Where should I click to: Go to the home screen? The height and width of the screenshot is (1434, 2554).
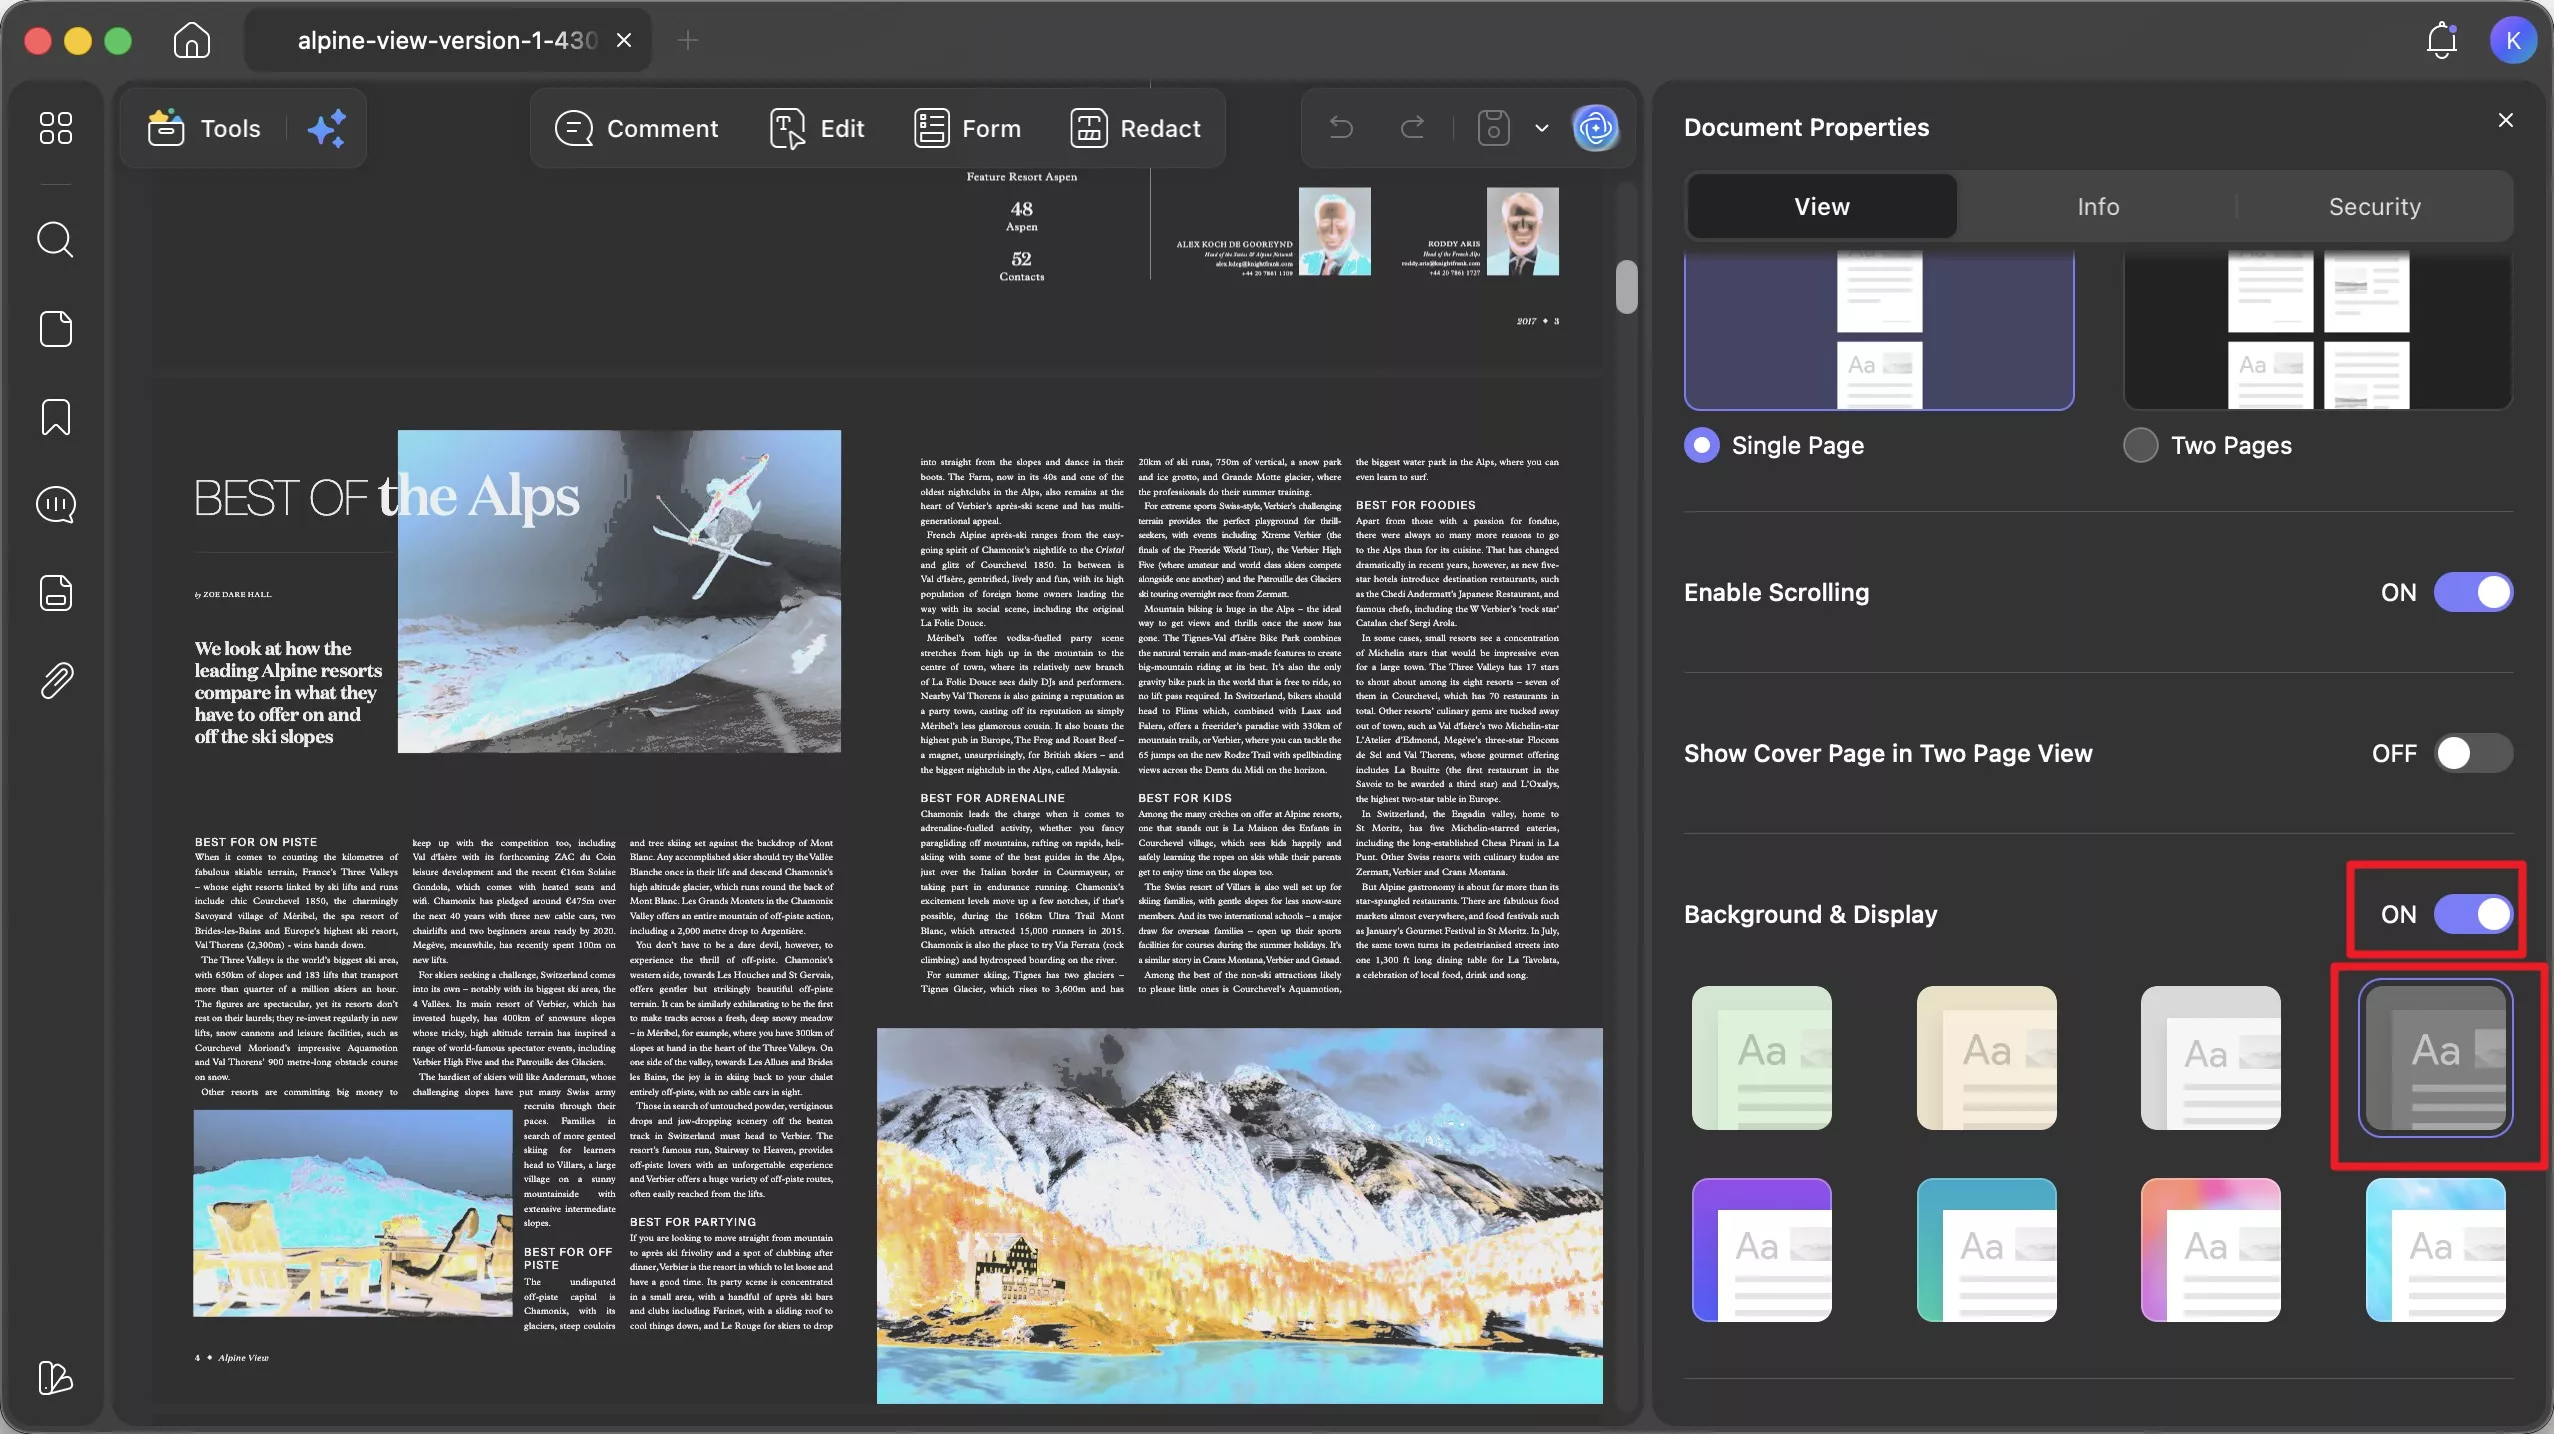pyautogui.click(x=192, y=40)
